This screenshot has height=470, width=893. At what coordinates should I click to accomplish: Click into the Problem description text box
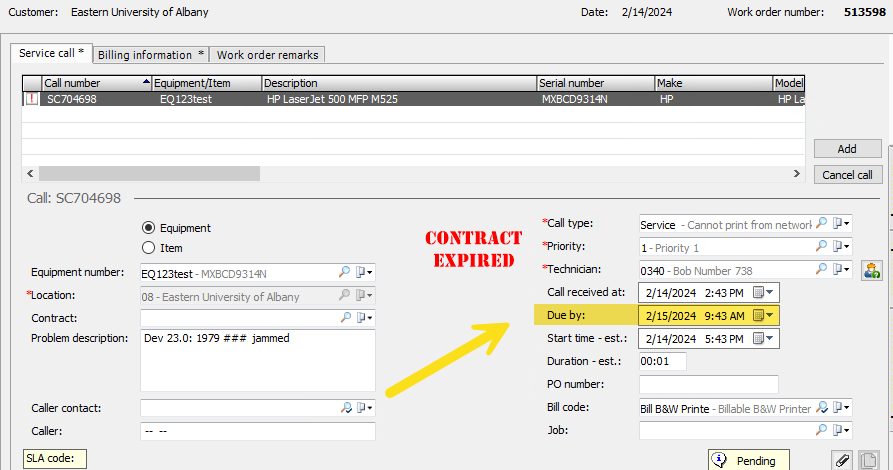257,360
